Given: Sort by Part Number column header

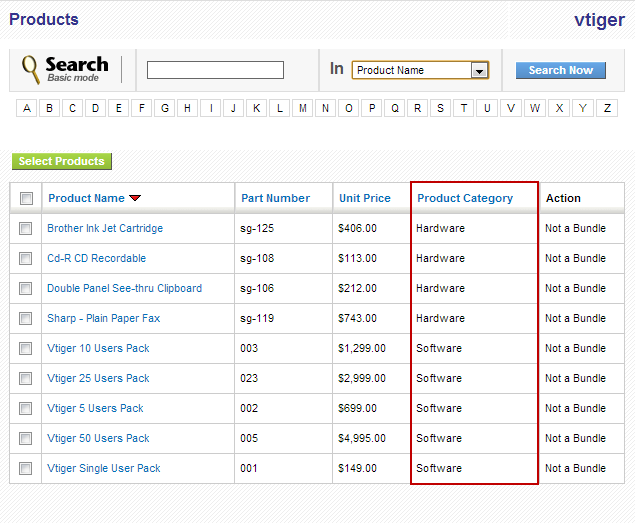Looking at the screenshot, I should tap(275, 198).
